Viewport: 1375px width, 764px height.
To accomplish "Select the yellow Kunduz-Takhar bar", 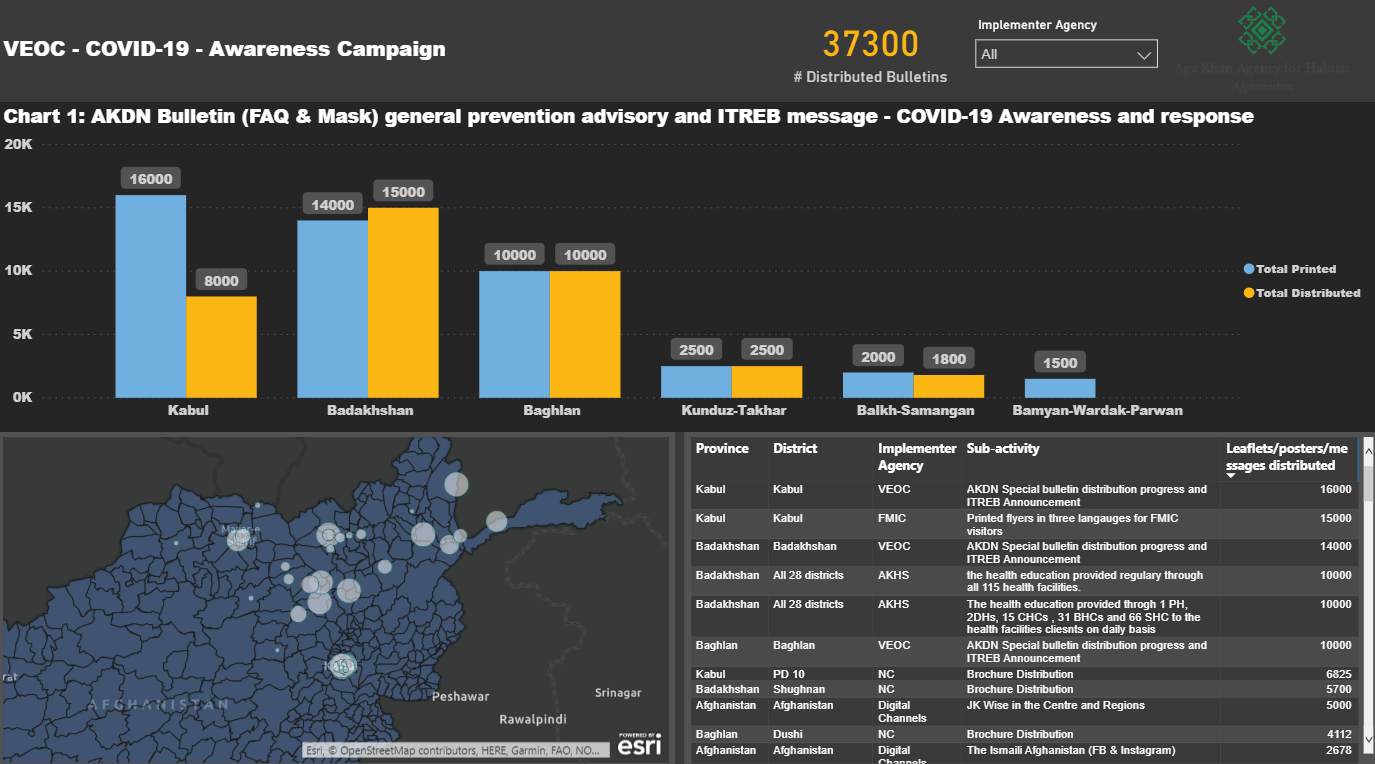I will (767, 381).
